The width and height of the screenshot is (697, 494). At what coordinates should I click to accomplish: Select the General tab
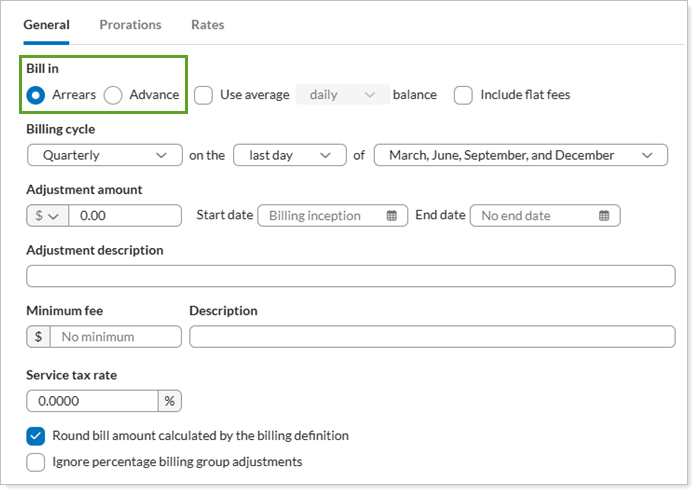46,25
